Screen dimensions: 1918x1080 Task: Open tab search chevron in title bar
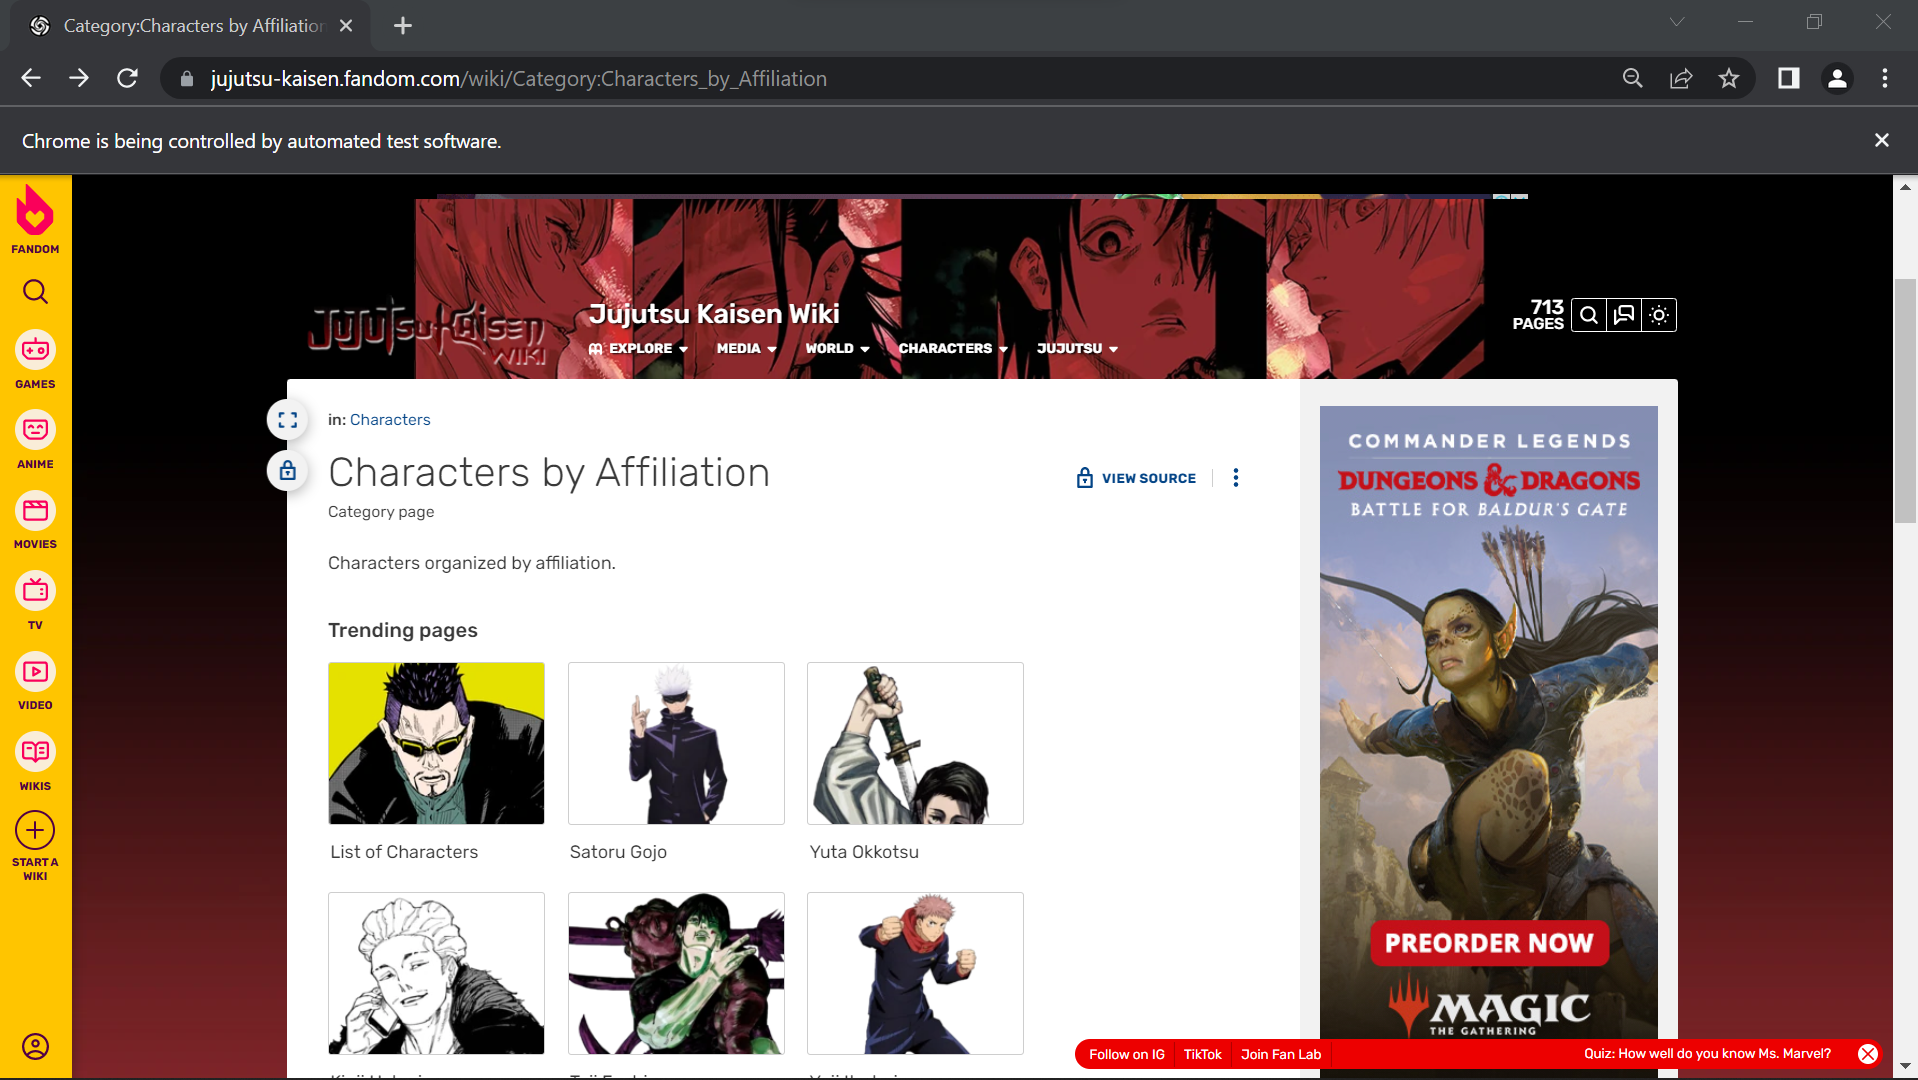pos(1677,22)
